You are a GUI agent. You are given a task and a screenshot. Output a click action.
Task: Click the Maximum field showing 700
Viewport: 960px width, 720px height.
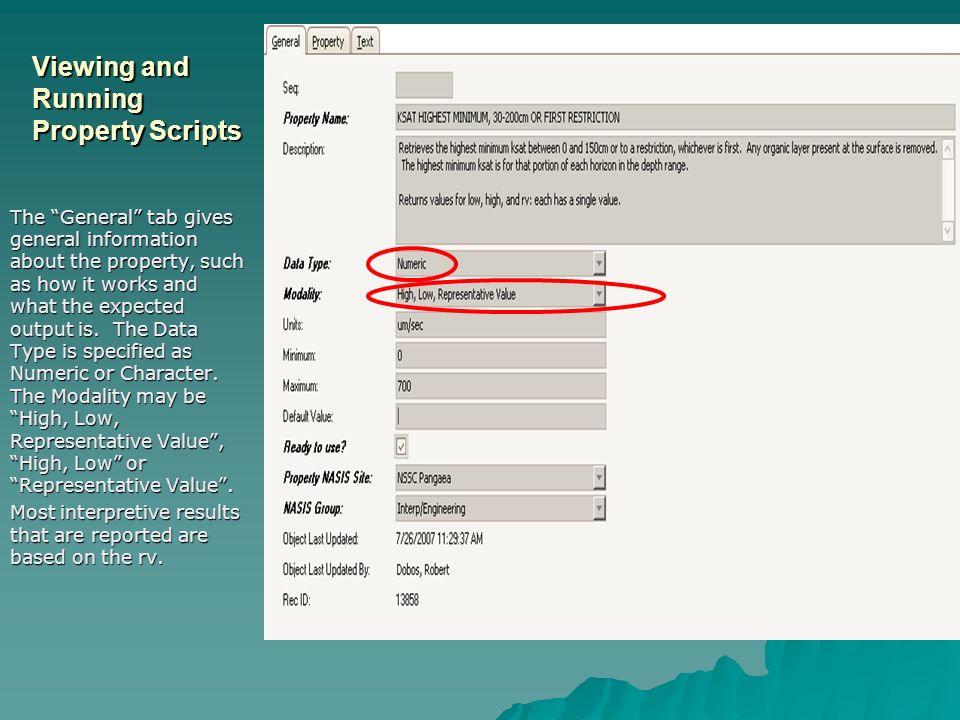500,386
